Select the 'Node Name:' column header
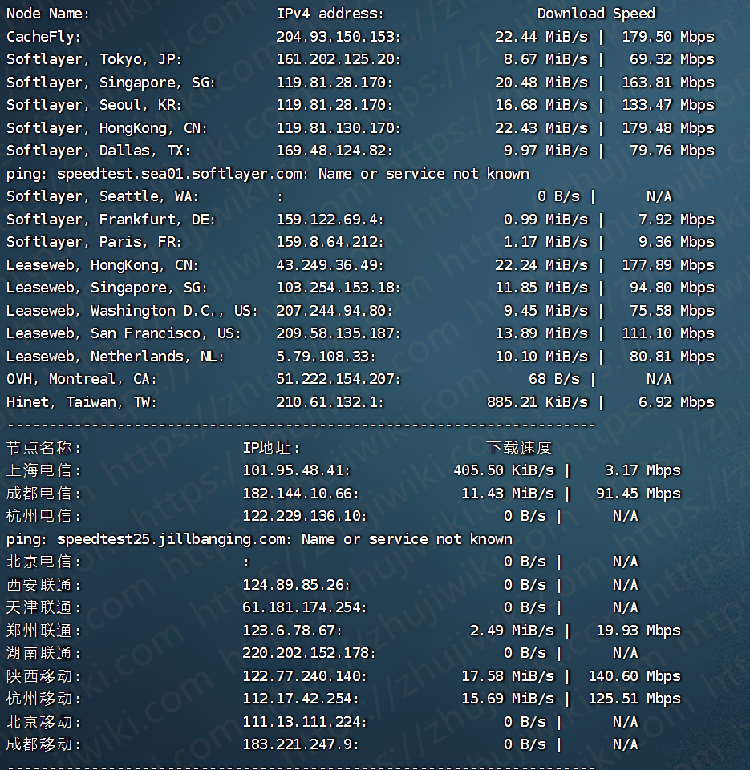Screen dimensions: 750x770 point(48,13)
